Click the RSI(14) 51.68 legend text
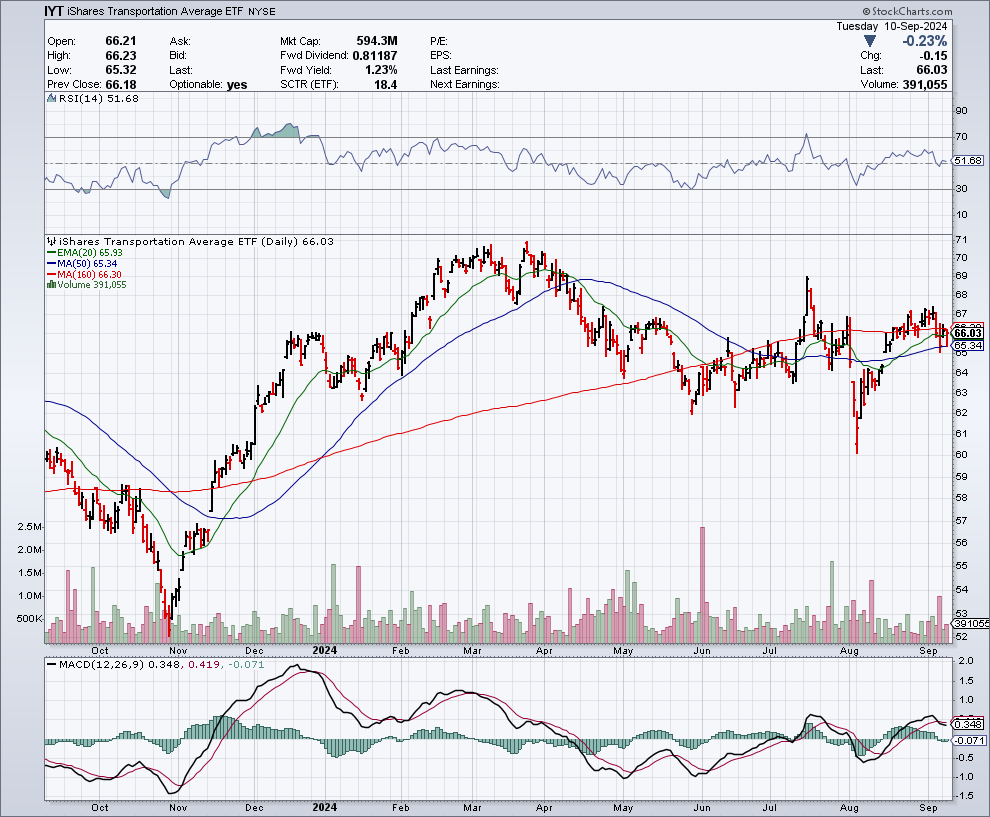The height and width of the screenshot is (817, 990). tap(98, 98)
